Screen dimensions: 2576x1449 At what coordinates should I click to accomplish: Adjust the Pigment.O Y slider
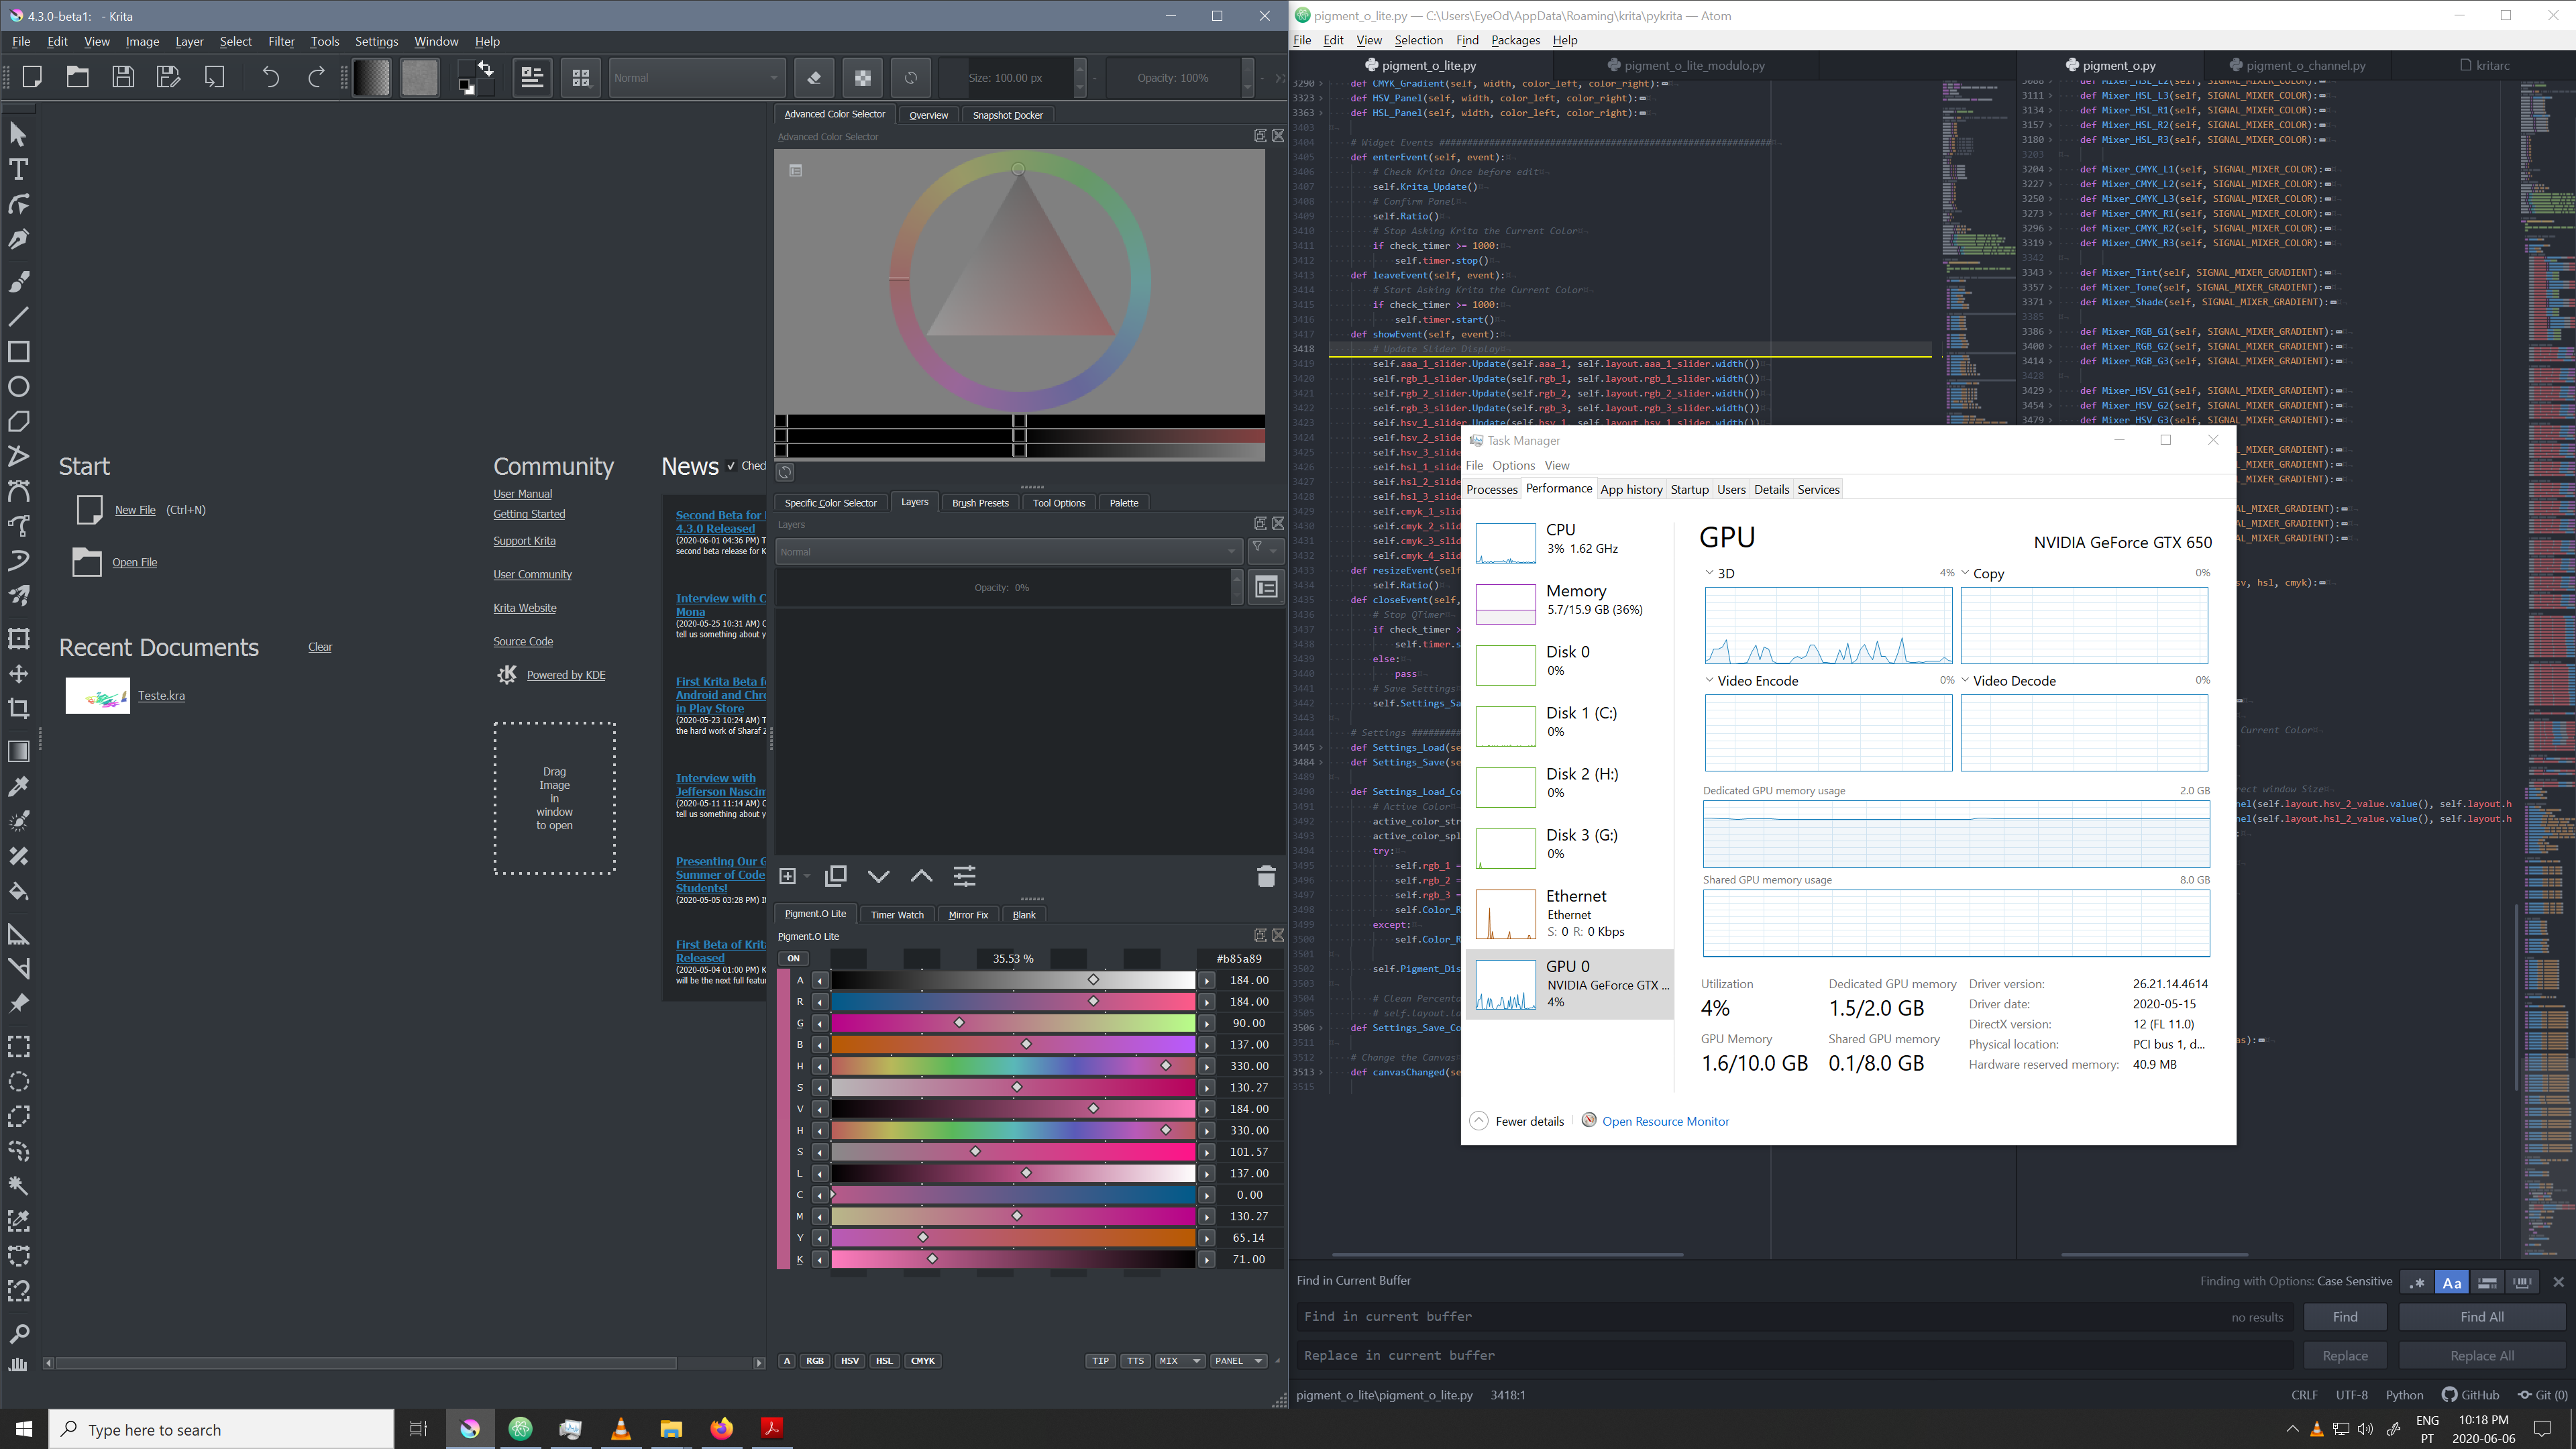click(x=1013, y=1238)
